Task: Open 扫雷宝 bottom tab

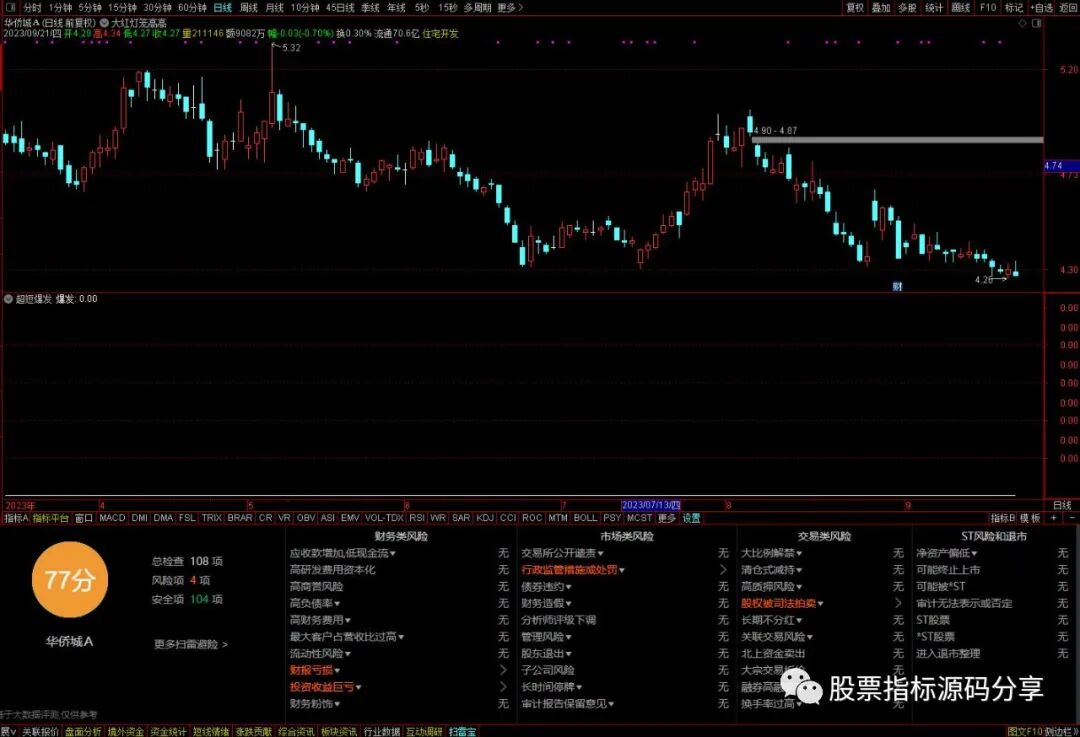Action: point(463,731)
